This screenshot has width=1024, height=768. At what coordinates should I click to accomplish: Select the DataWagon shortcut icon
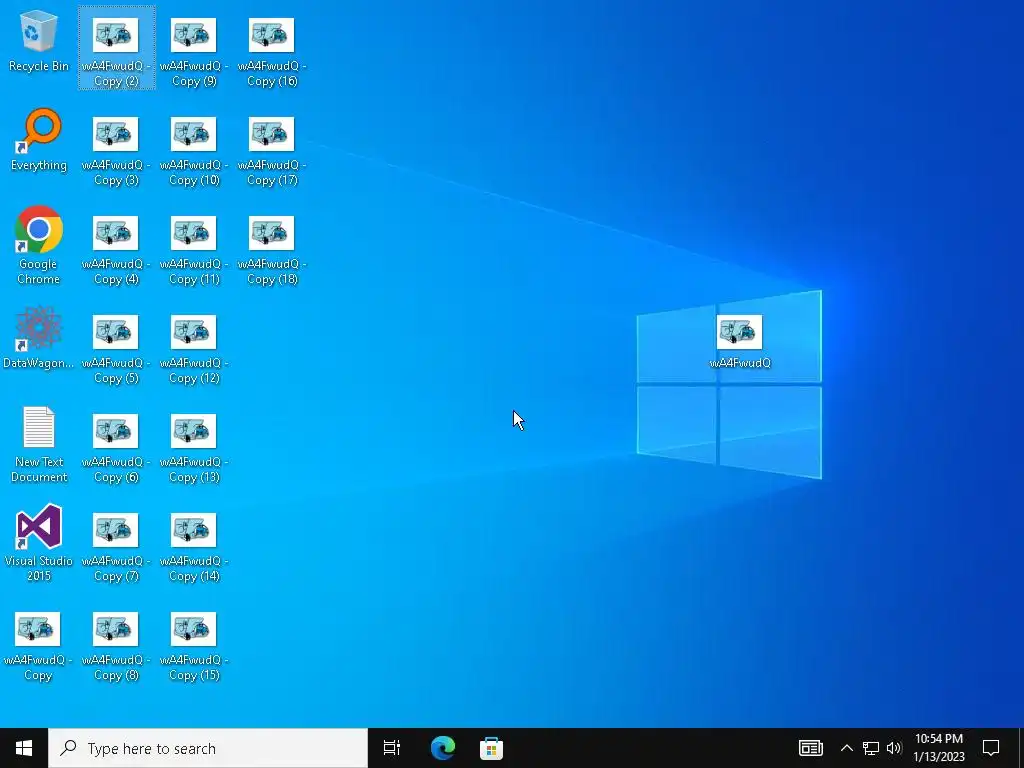point(39,338)
